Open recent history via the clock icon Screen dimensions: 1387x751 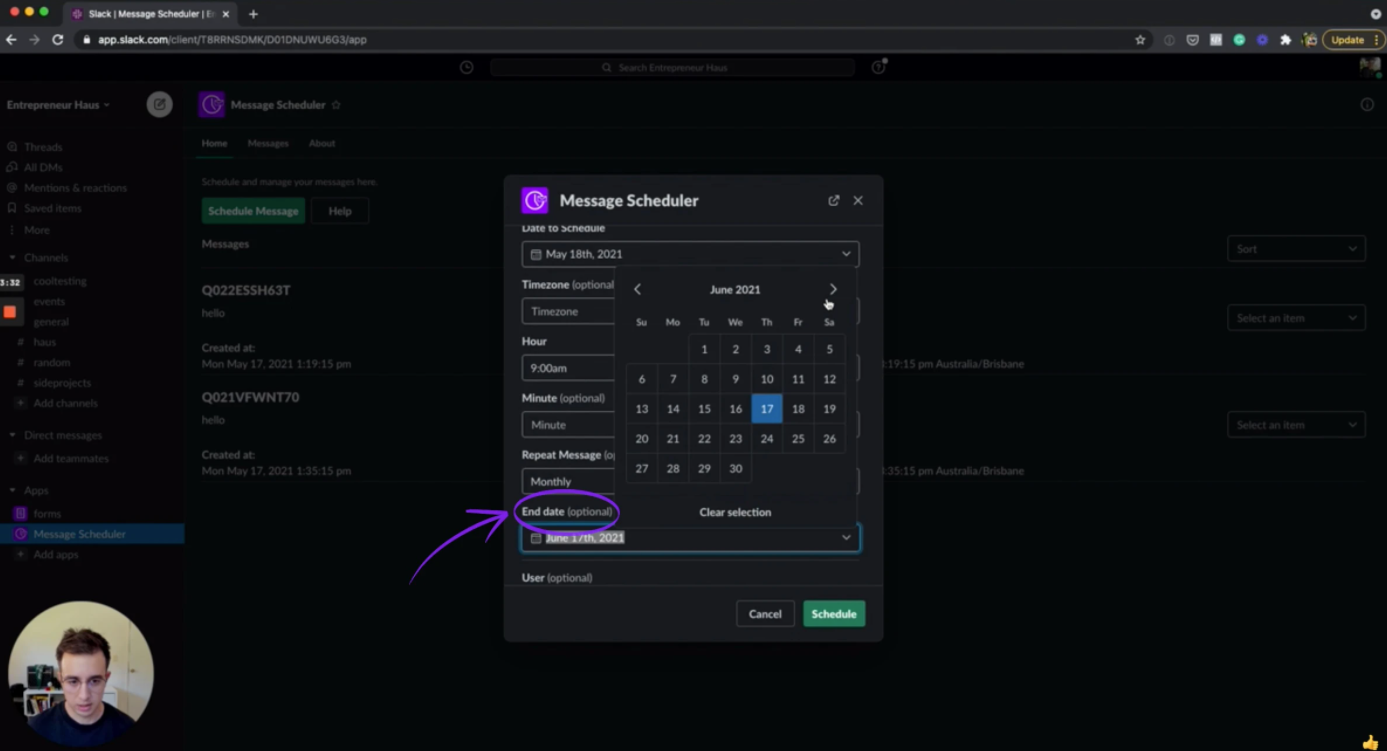tap(466, 67)
